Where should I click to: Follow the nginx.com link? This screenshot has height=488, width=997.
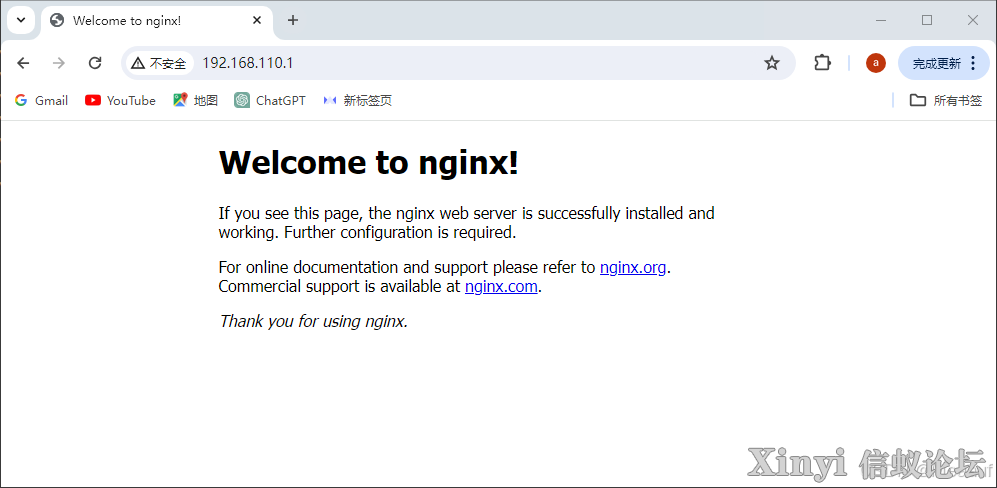(x=502, y=287)
